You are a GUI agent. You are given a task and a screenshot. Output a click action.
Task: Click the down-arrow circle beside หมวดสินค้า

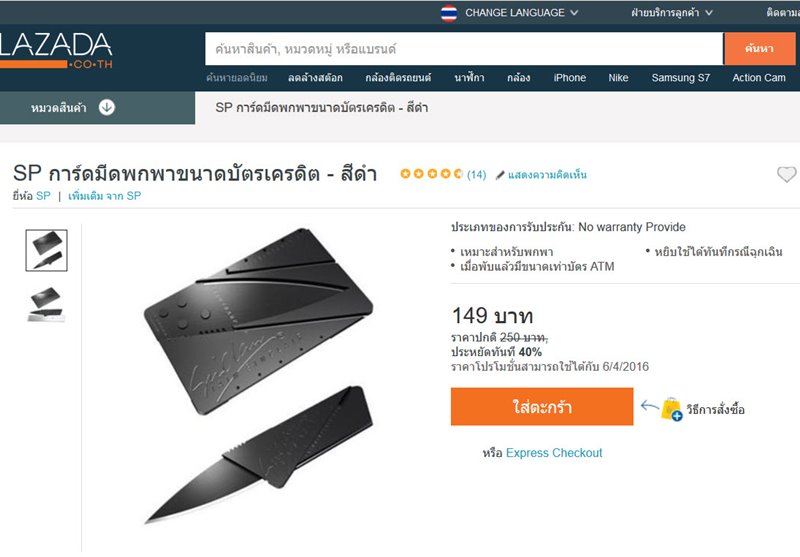tap(107, 108)
